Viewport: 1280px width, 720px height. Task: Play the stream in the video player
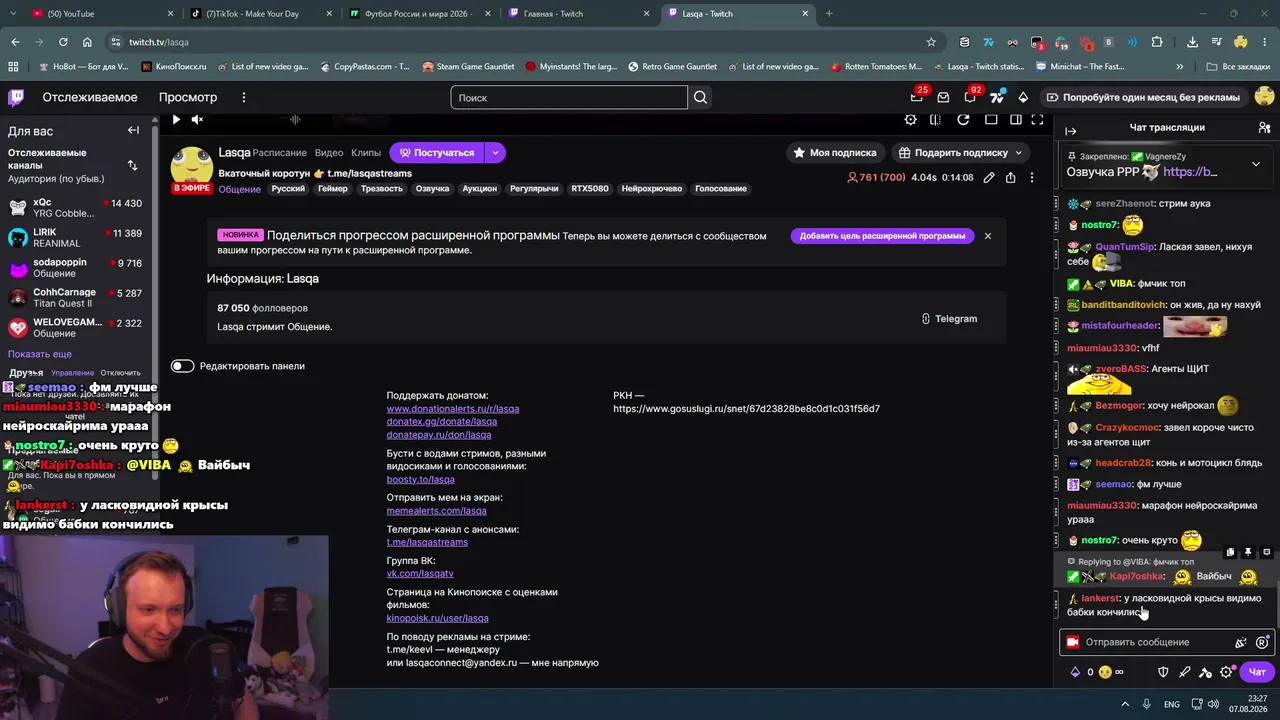tap(176, 120)
